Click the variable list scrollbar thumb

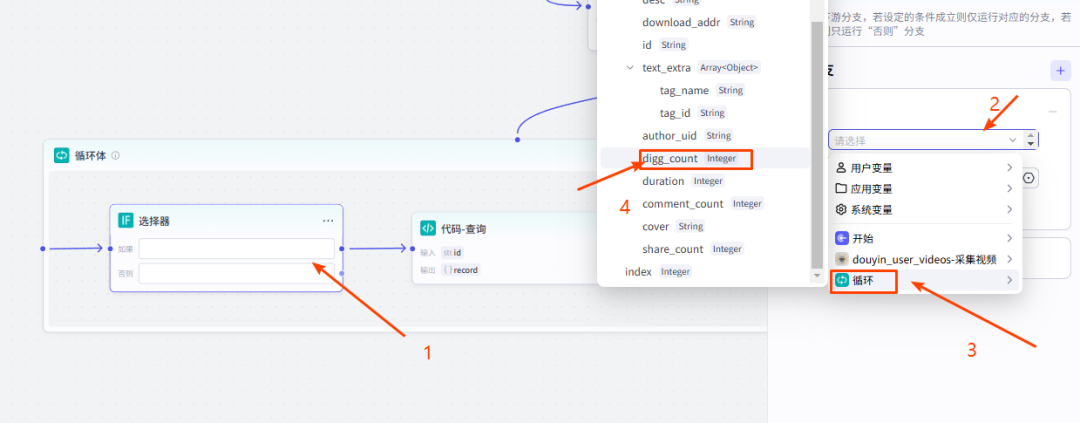(817, 145)
